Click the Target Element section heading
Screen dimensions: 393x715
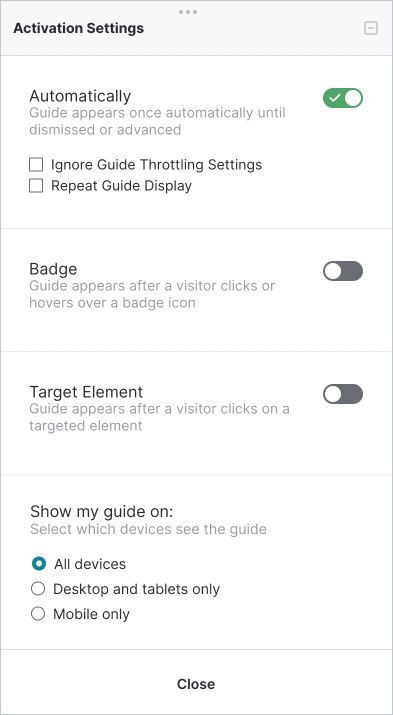pyautogui.click(x=86, y=392)
